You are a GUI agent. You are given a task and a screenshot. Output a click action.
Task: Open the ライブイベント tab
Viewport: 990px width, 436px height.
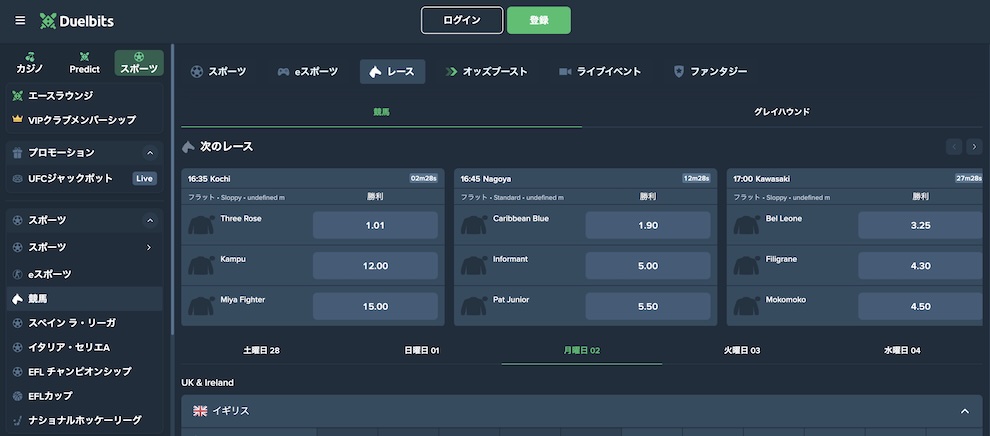[x=600, y=72]
